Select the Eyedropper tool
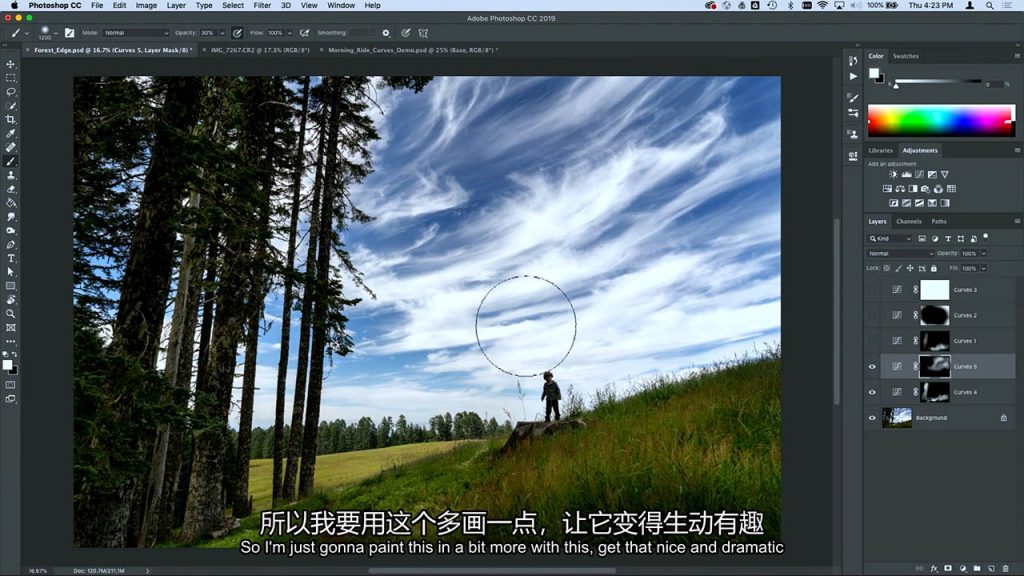Viewport: 1024px width, 576px height. pyautogui.click(x=10, y=133)
